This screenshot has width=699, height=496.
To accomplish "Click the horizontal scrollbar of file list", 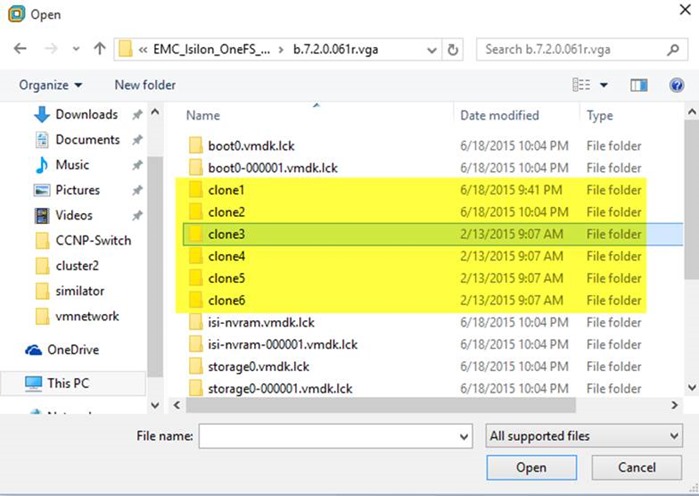I will click(x=381, y=405).
